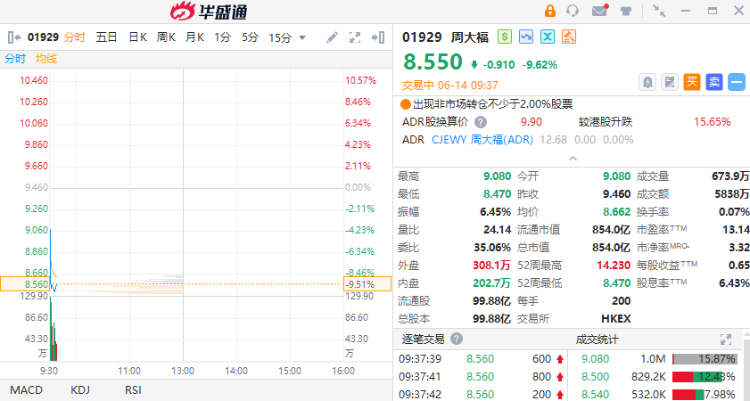Click the 均价 value 8.662
This screenshot has width=750, height=401.
[617, 212]
